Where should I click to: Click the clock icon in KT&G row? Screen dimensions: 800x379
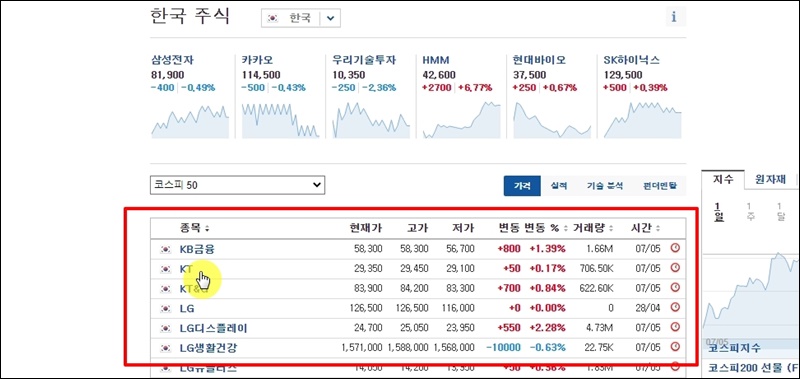[x=675, y=288]
